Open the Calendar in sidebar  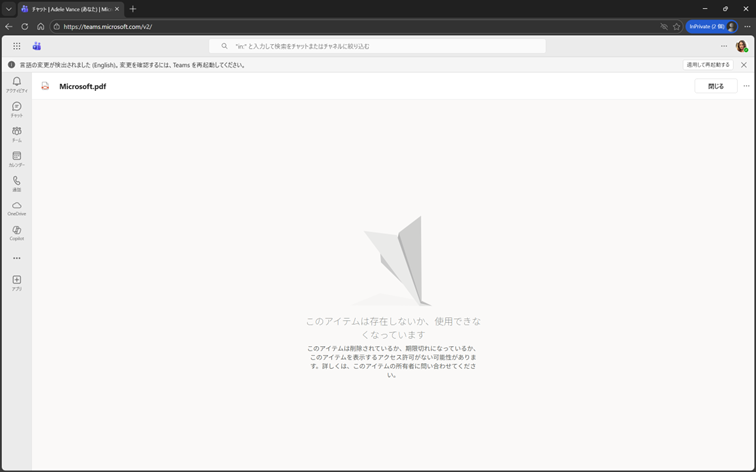coord(17,159)
